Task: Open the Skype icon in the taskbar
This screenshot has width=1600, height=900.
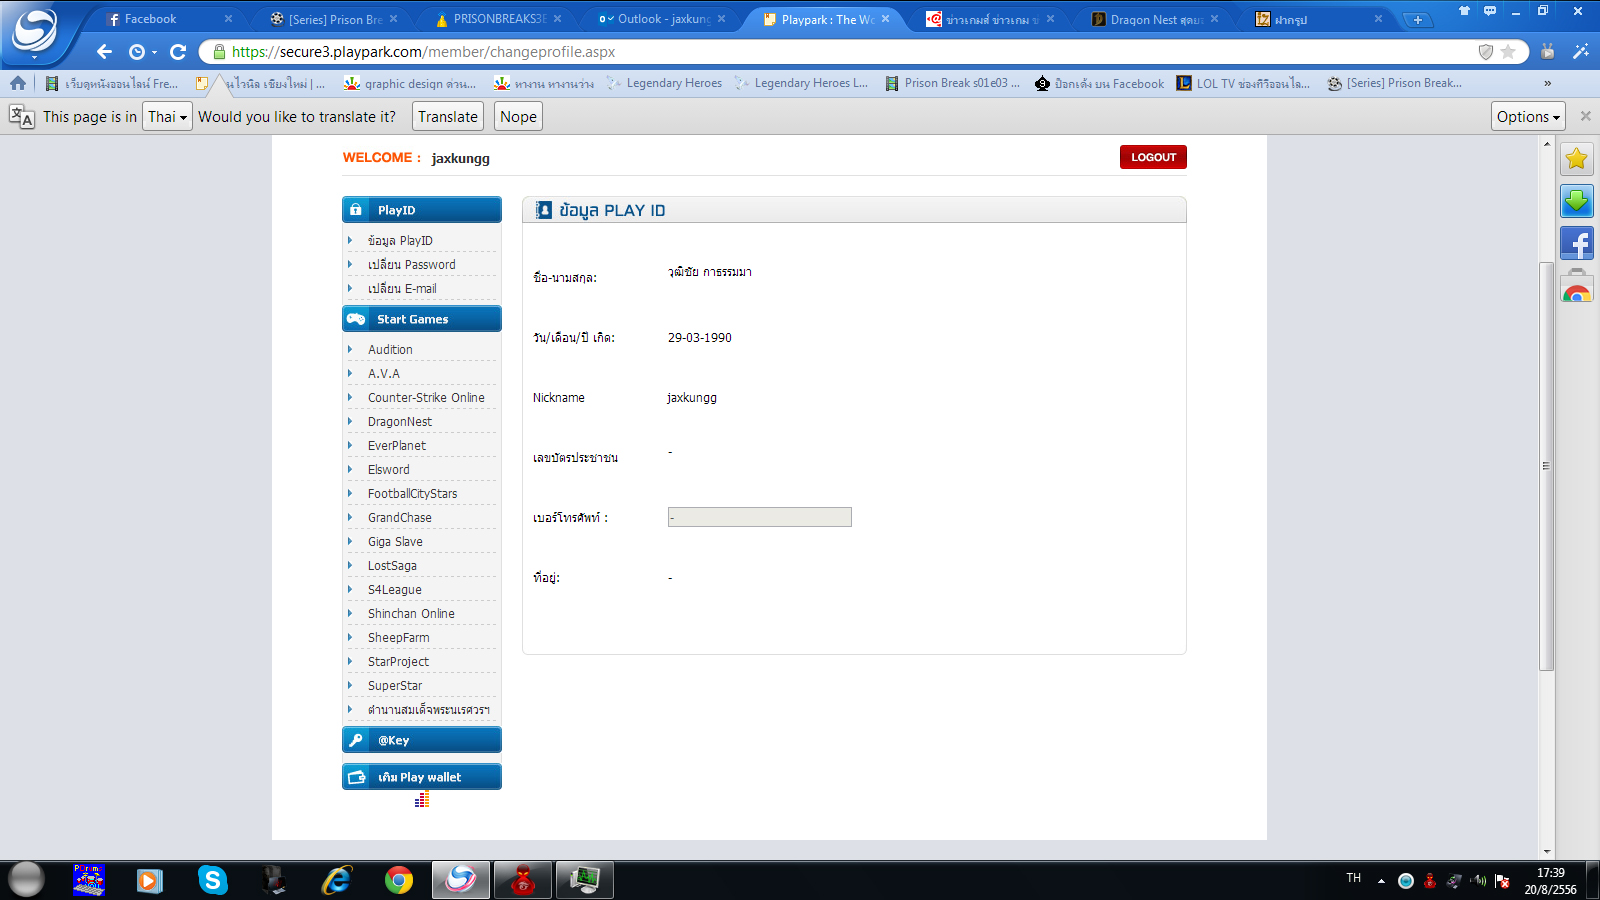Action: pos(212,880)
